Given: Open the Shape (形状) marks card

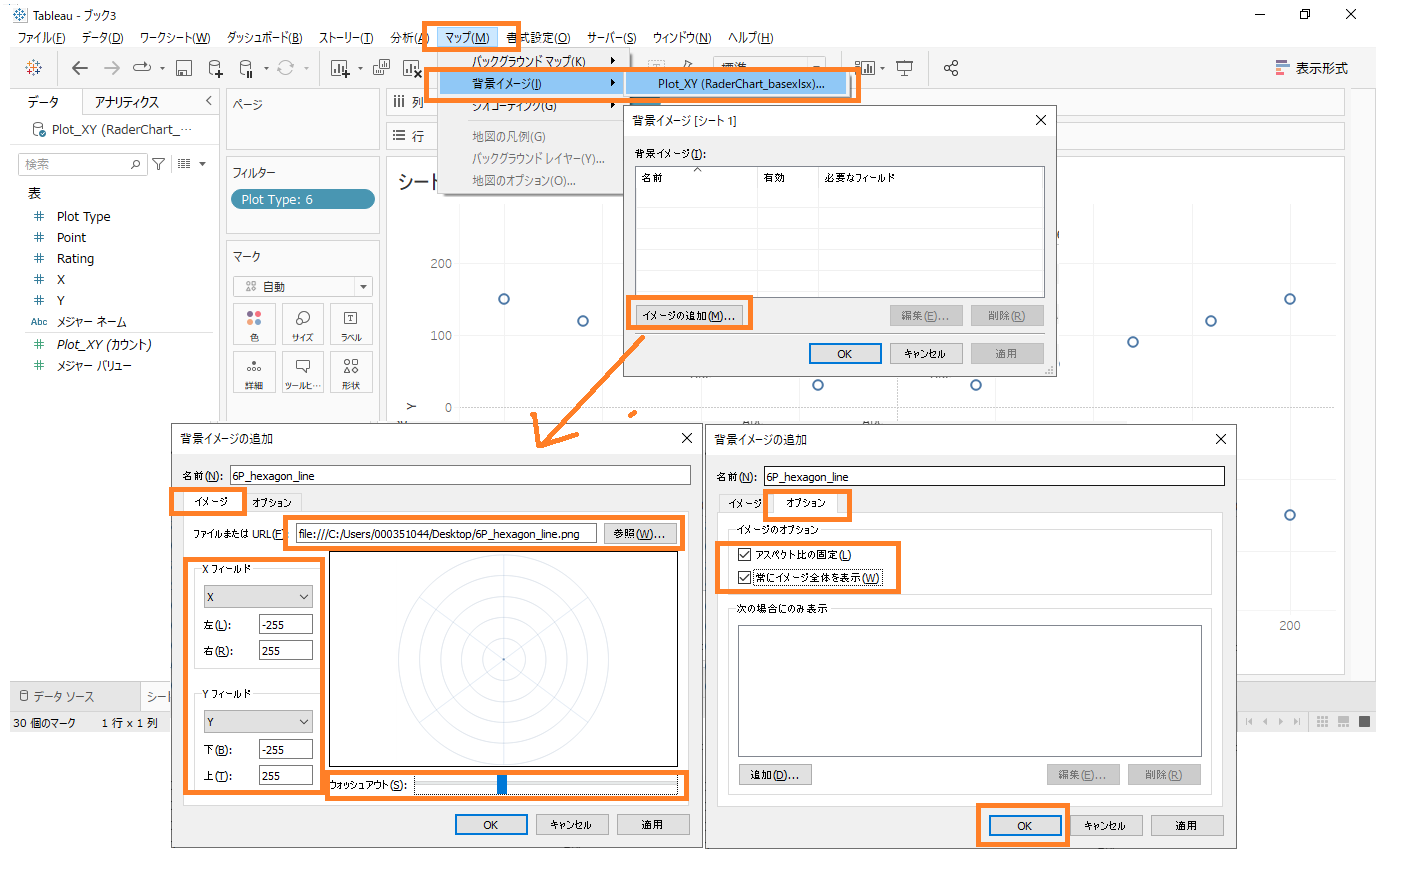Looking at the screenshot, I should pos(350,372).
